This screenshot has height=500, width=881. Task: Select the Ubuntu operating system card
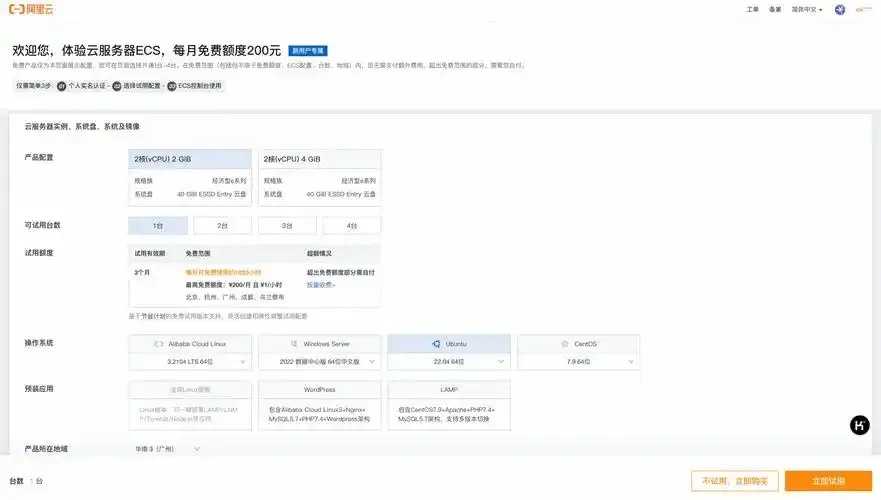[449, 344]
